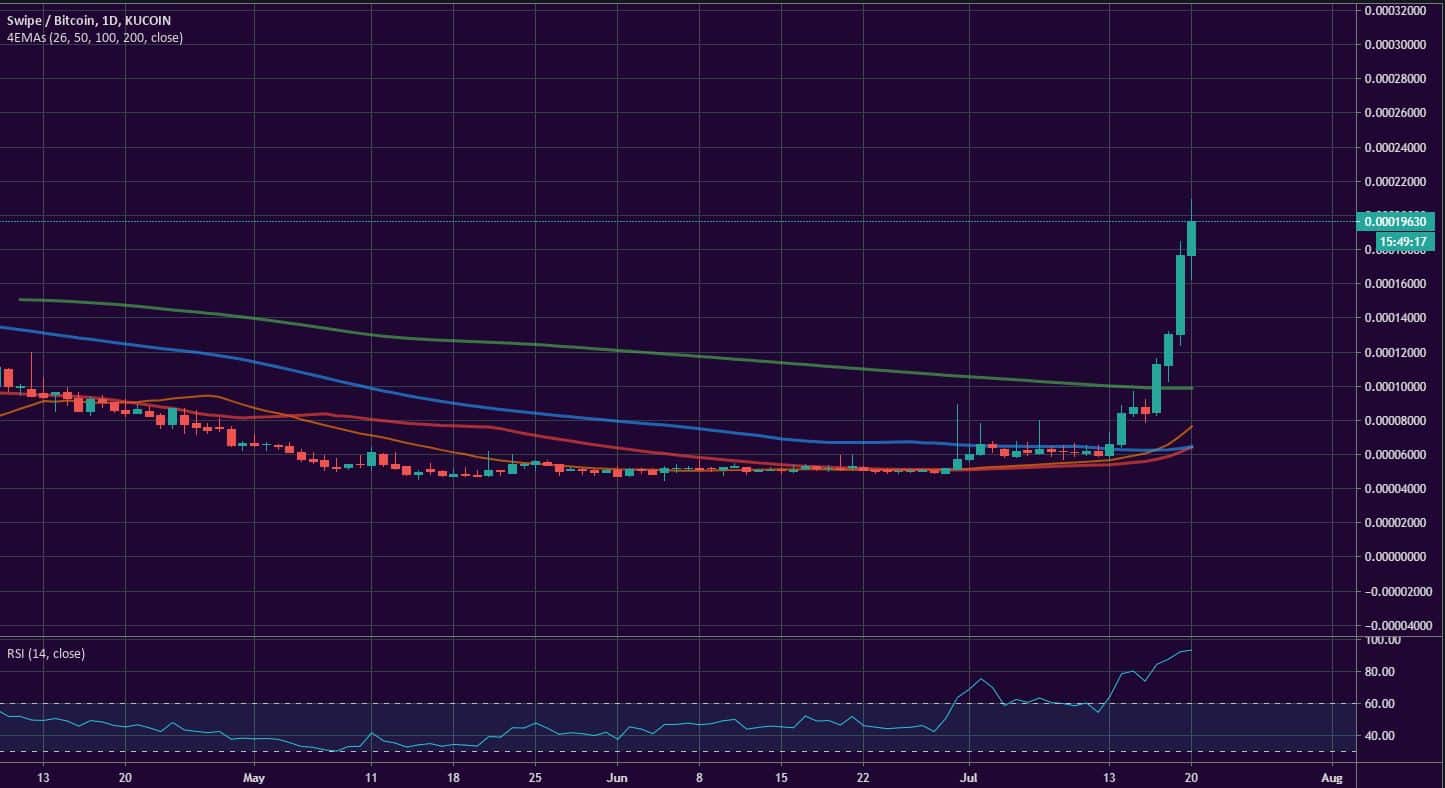
Task: Click the 0.00024000 price axis label
Action: [1396, 148]
